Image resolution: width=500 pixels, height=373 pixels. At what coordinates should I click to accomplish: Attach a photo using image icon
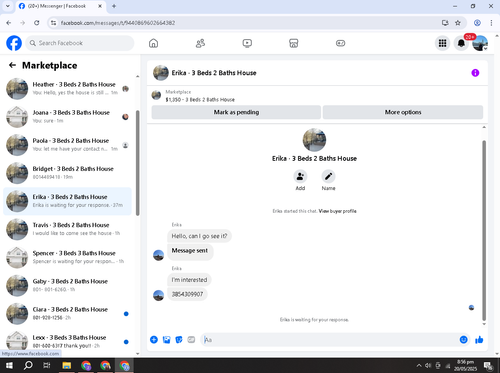tap(166, 340)
